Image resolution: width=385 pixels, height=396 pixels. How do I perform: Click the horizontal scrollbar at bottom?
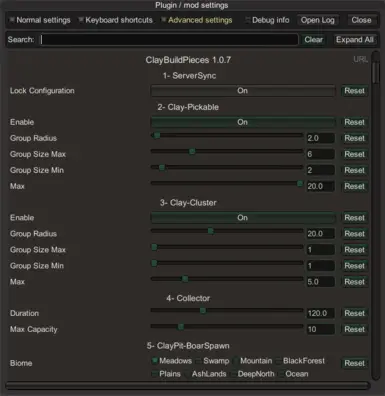188,386
